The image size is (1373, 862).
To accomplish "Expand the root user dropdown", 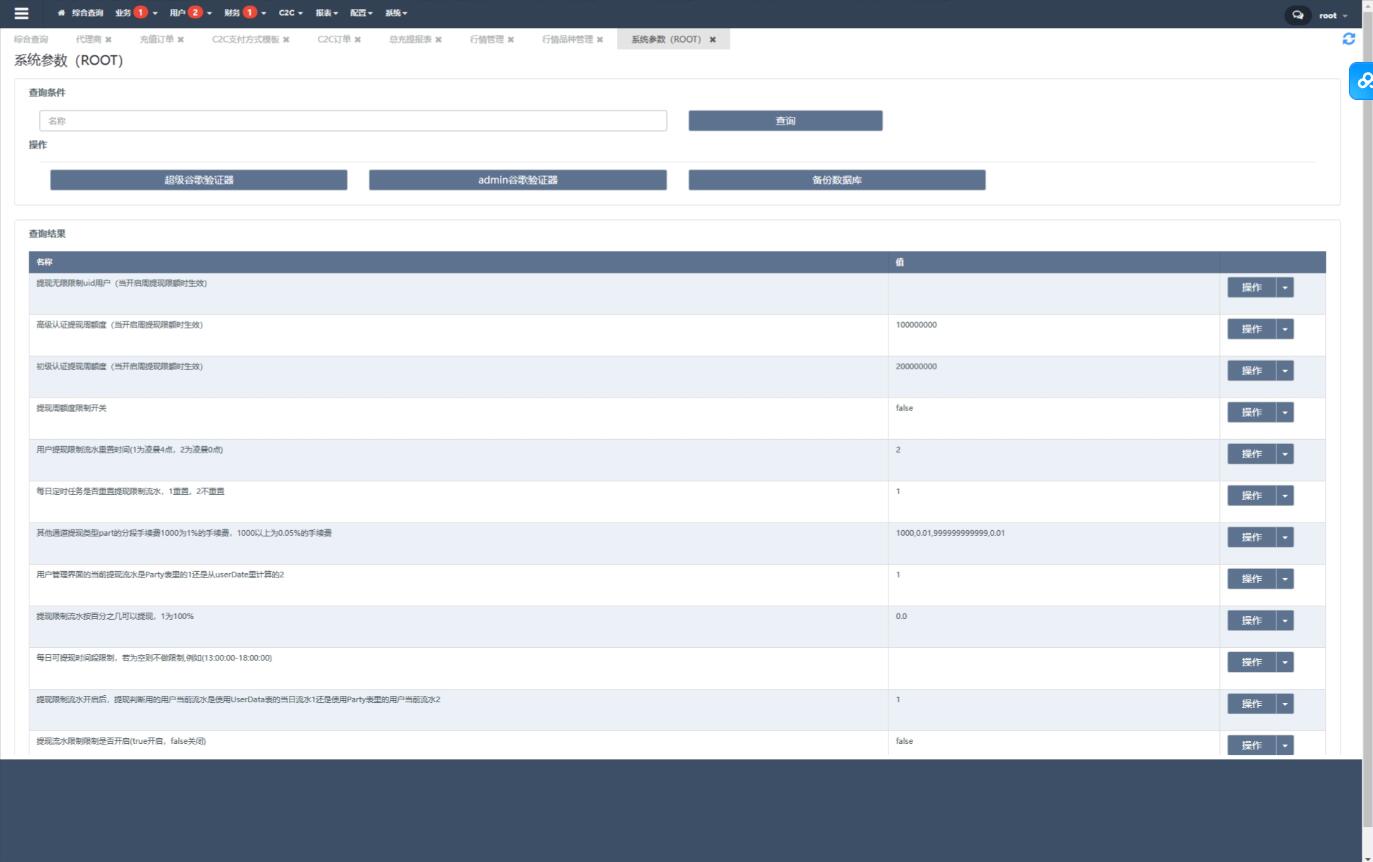I will [x=1332, y=15].
